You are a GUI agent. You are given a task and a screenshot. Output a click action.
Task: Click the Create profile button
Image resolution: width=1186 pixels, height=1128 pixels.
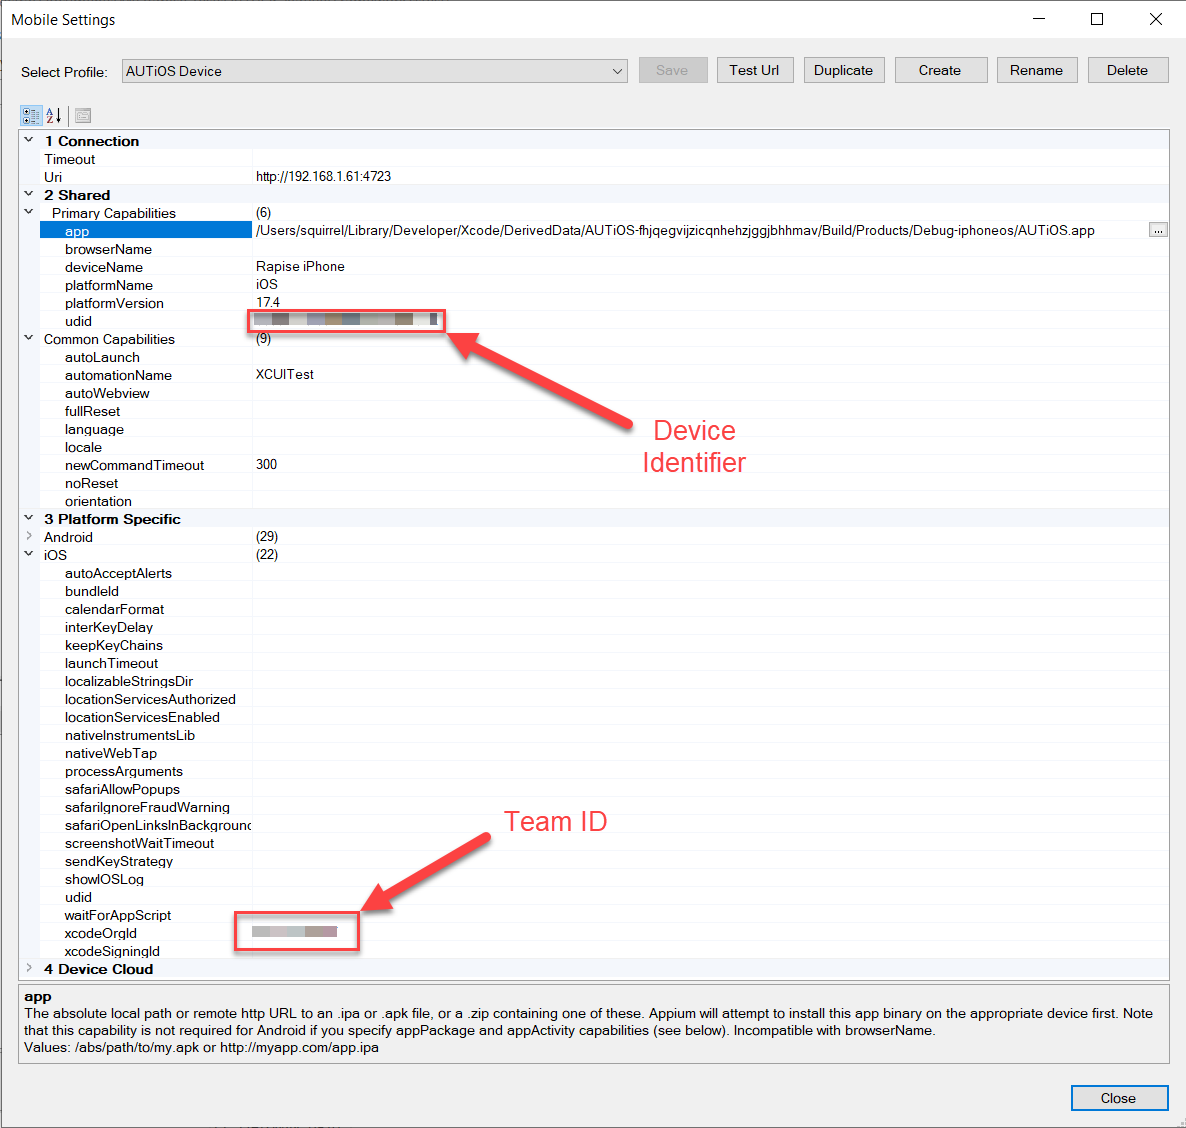coord(940,70)
